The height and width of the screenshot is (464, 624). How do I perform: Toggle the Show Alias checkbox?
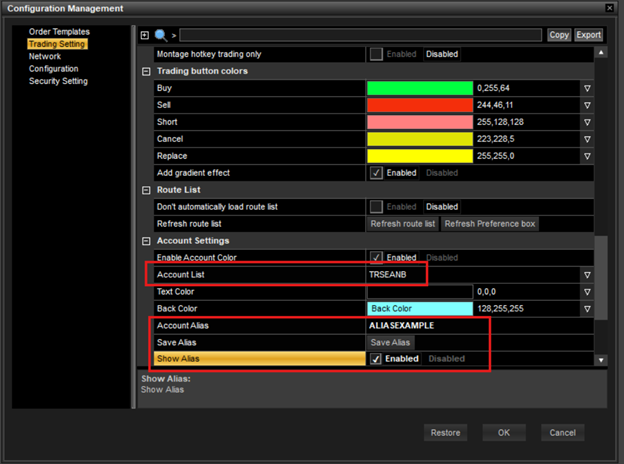coord(376,359)
